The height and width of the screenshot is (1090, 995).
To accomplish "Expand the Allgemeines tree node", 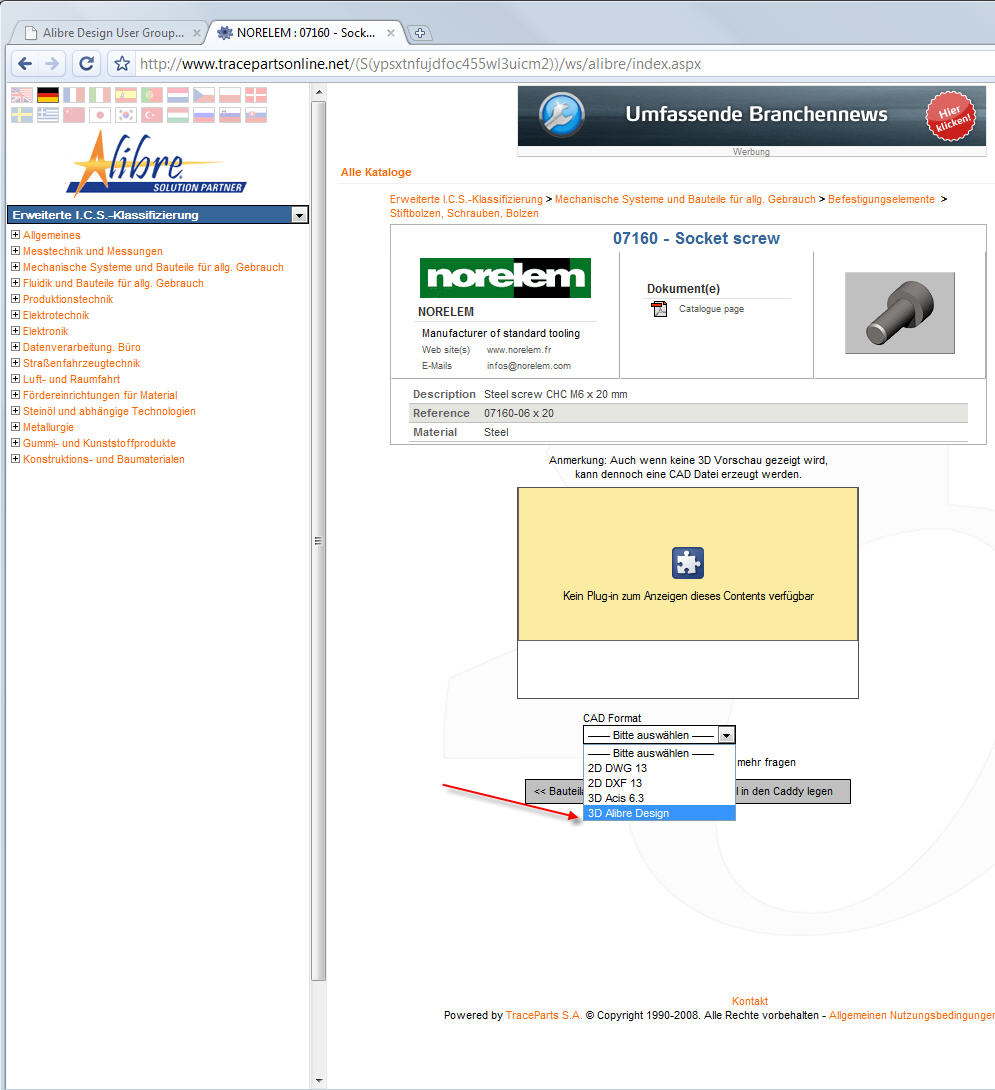I will (x=15, y=235).
